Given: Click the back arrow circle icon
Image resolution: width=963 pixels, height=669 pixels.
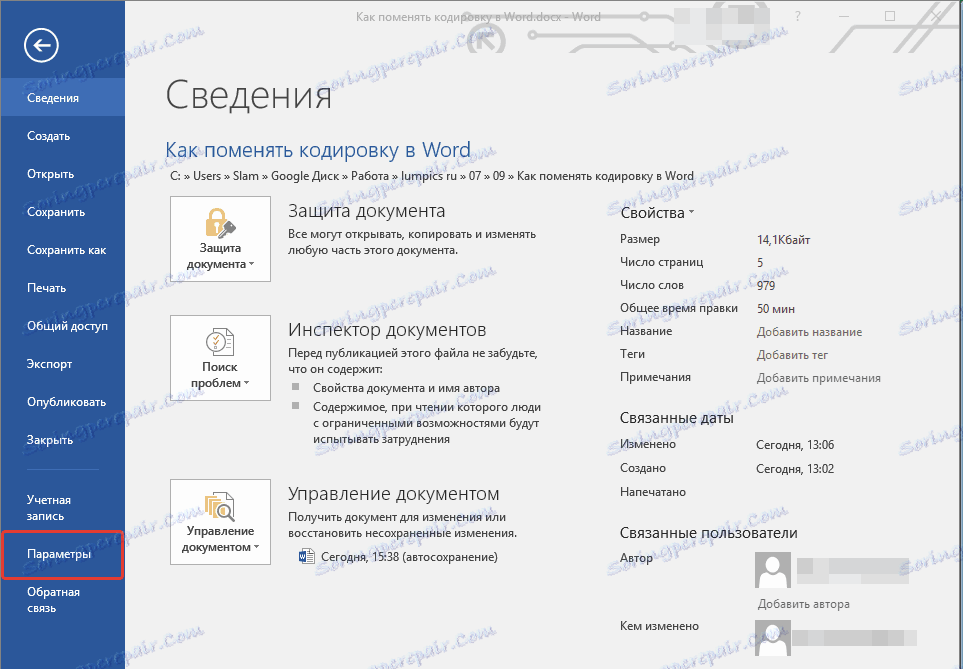Looking at the screenshot, I should [41, 45].
